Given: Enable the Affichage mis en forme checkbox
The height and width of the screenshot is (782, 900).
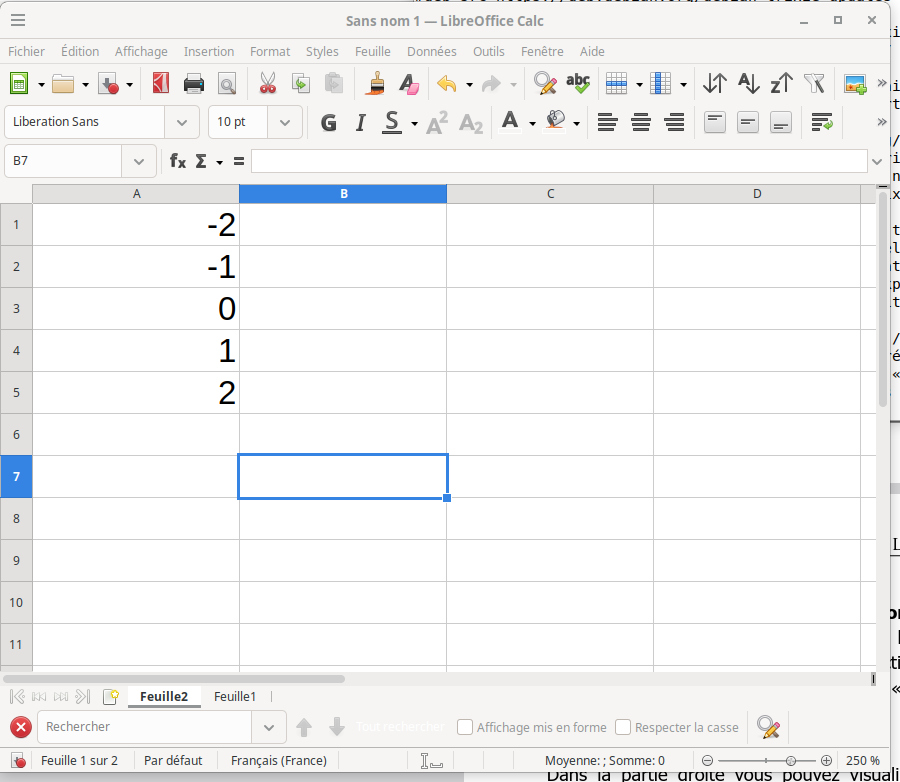Looking at the screenshot, I should click(465, 727).
